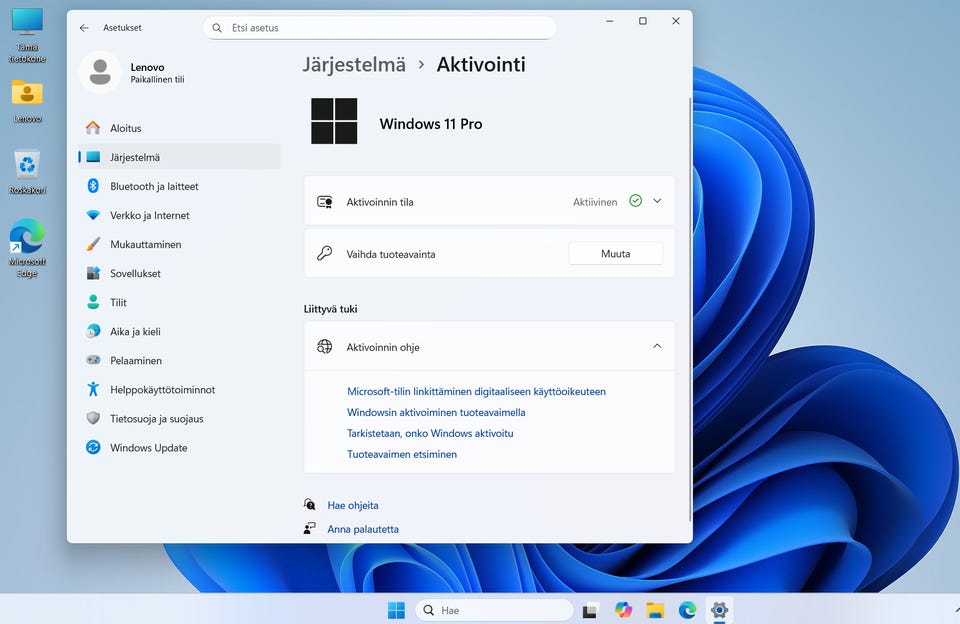Open the Tuoteavaimen etsiminen link

(x=402, y=454)
